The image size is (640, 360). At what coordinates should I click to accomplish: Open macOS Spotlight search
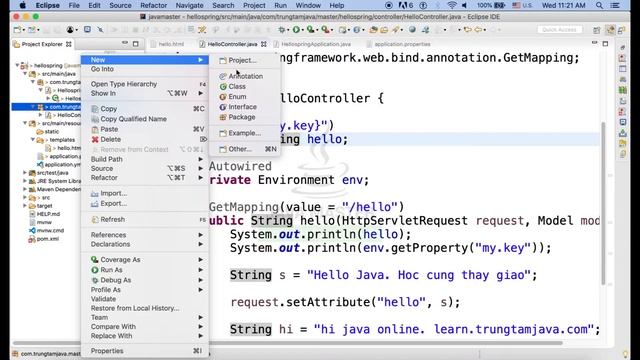(x=599, y=5)
